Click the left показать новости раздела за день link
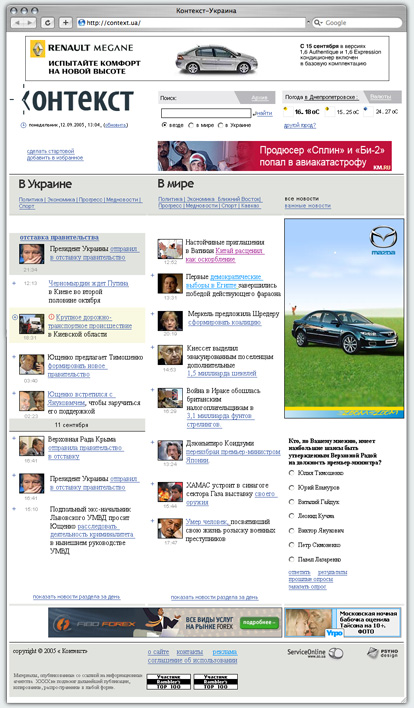The image size is (414, 708). click(x=76, y=597)
